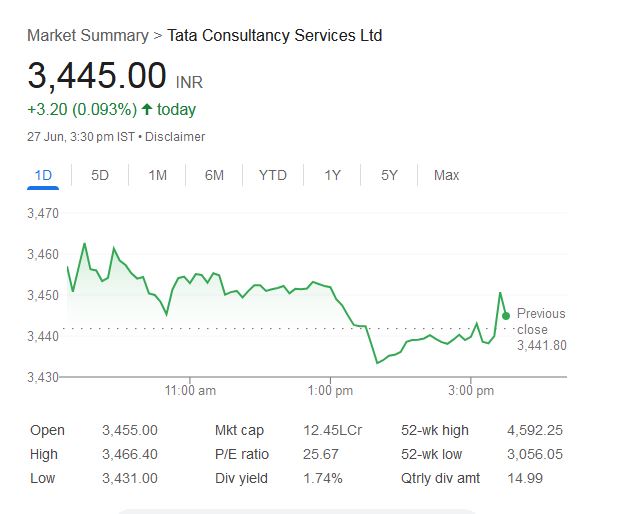This screenshot has height=514, width=620.
Task: Click the 1:00 pm axis label
Action: pos(330,390)
